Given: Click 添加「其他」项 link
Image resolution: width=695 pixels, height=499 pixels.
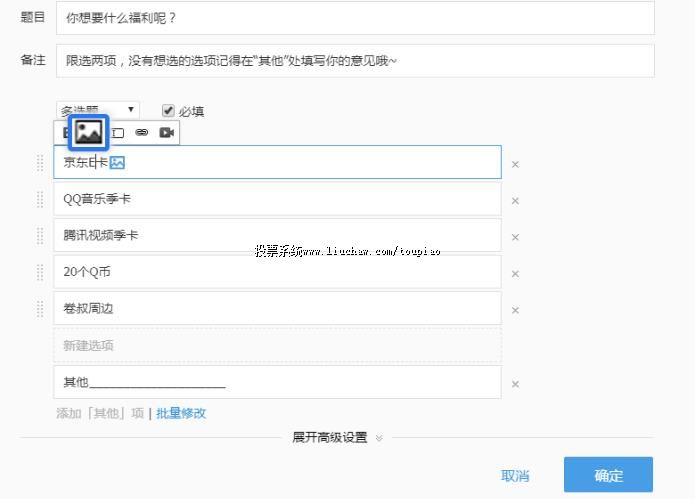Looking at the screenshot, I should pos(100,413).
